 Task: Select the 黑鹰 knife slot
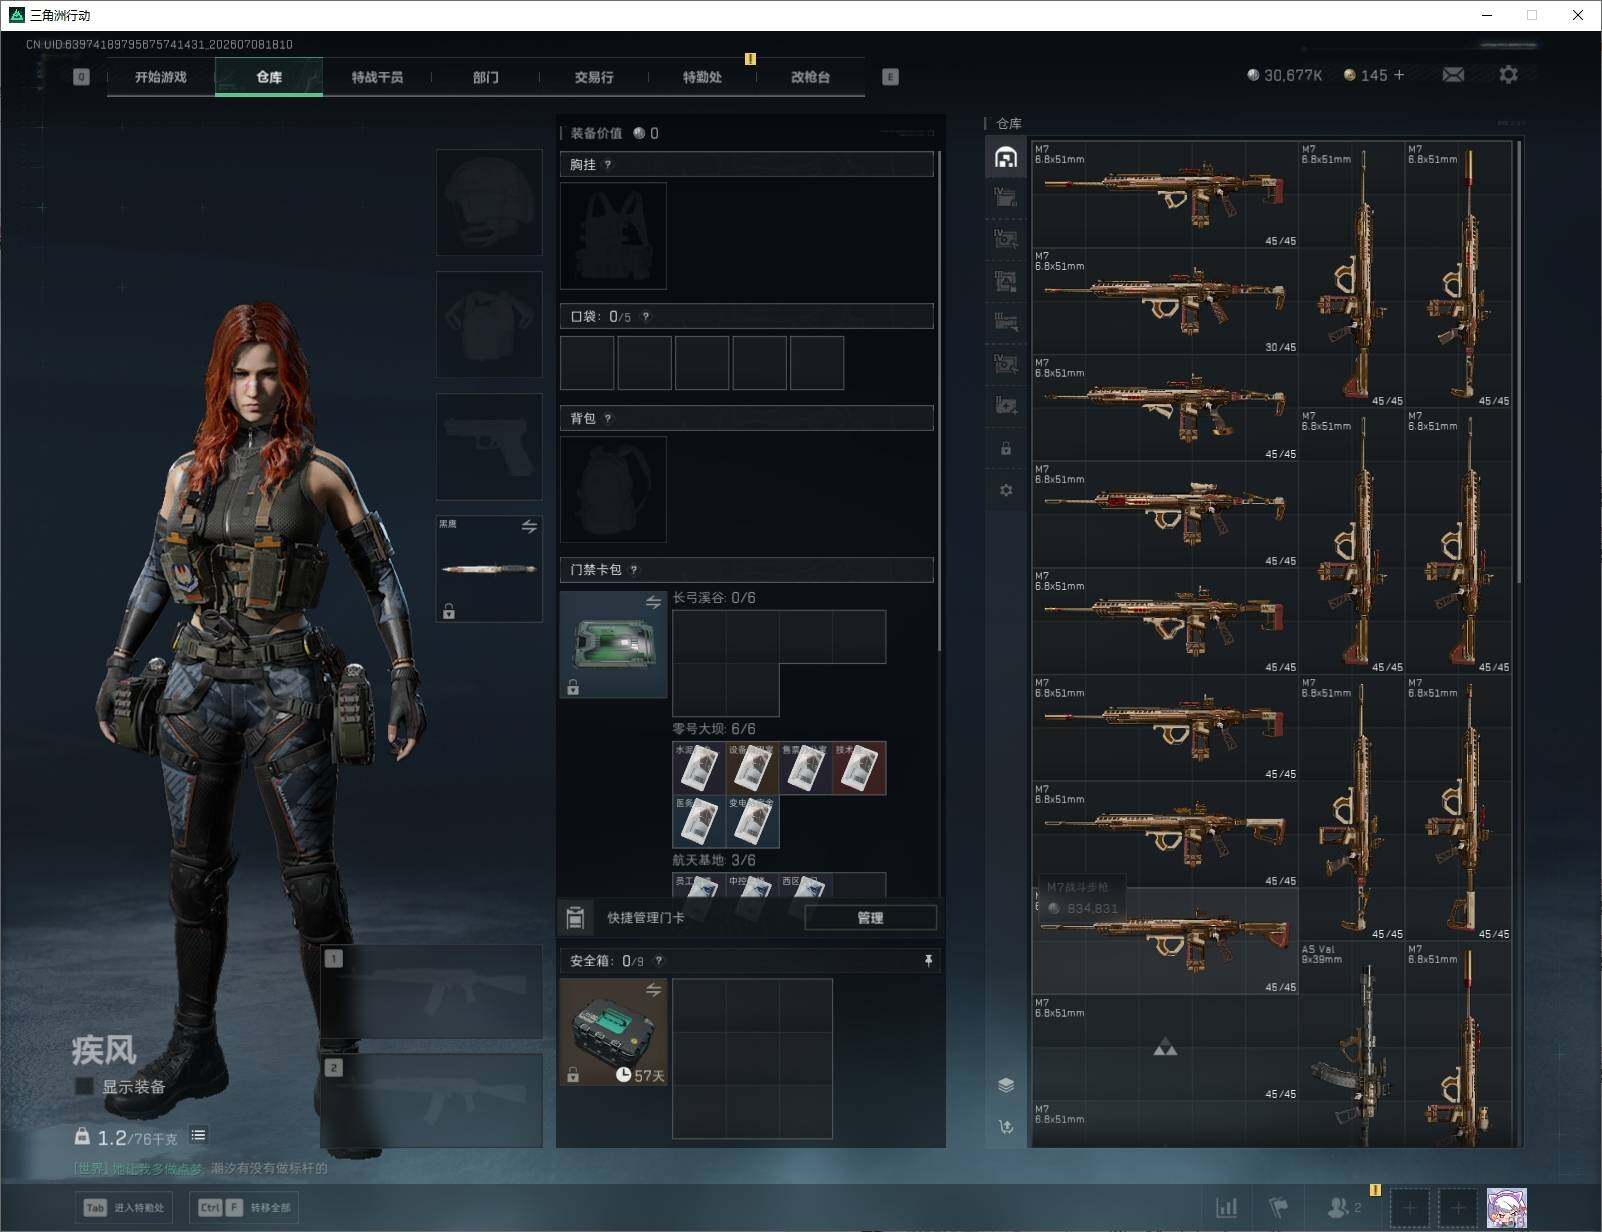tap(489, 569)
